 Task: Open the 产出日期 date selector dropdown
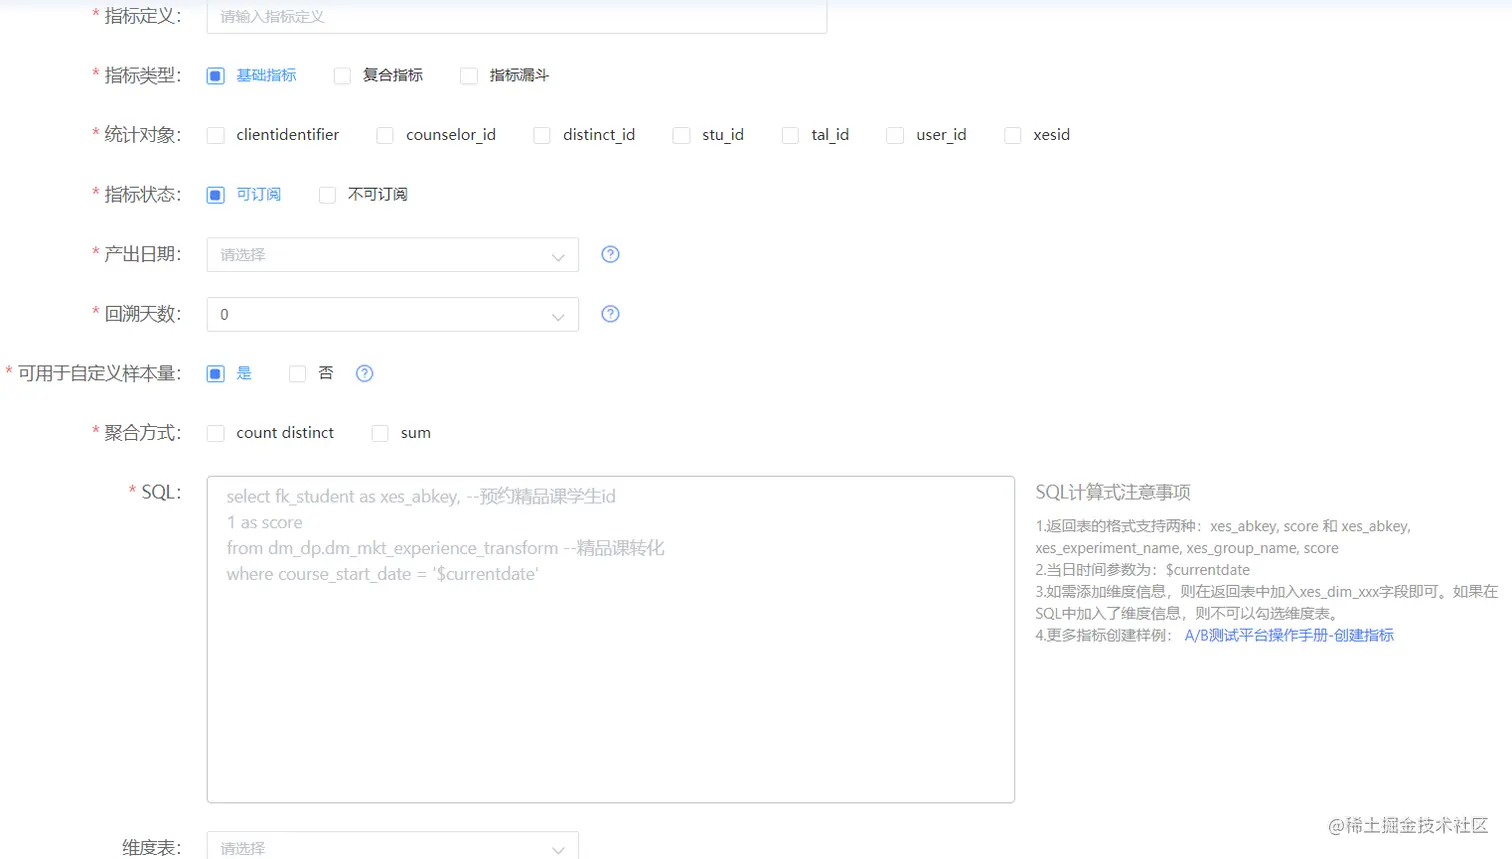[391, 254]
